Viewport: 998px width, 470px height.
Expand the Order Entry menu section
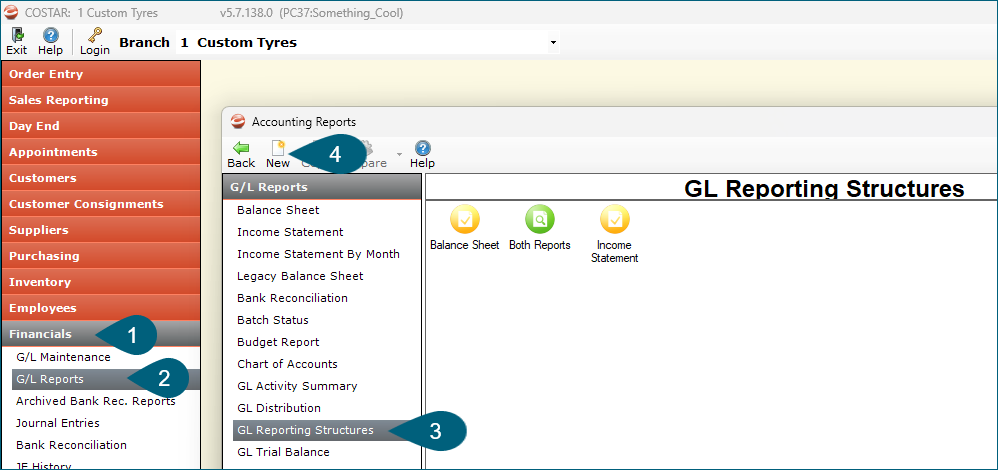coord(101,74)
